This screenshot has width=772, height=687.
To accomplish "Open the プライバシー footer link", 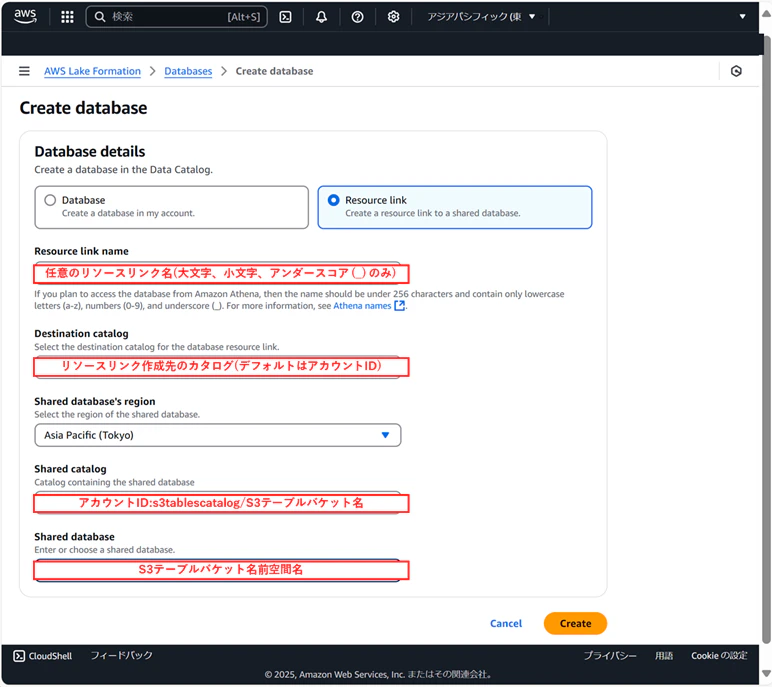I will point(610,656).
